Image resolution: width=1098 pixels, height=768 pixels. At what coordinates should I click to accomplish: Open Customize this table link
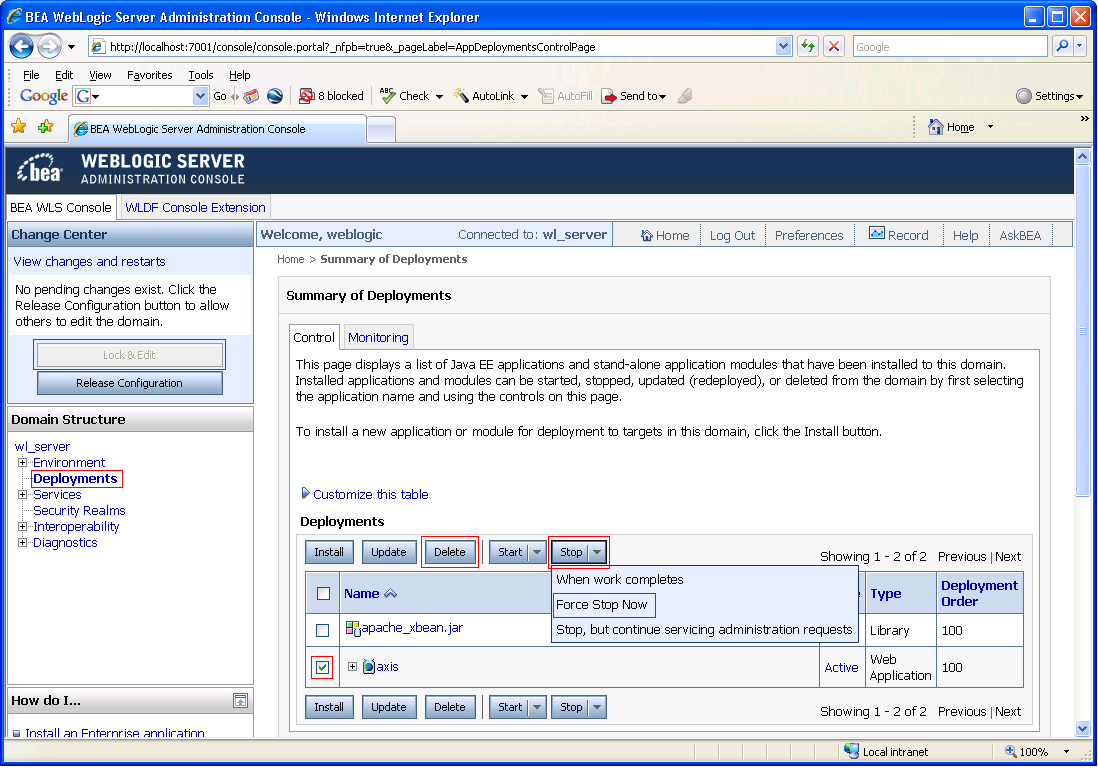(370, 494)
